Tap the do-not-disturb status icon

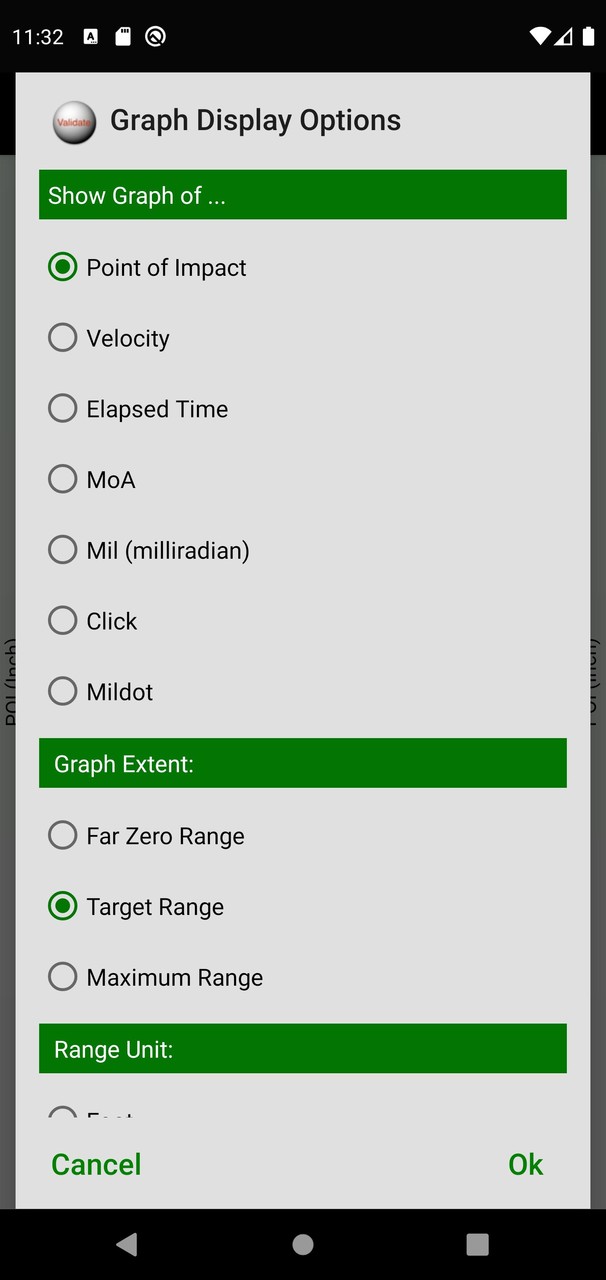(154, 36)
